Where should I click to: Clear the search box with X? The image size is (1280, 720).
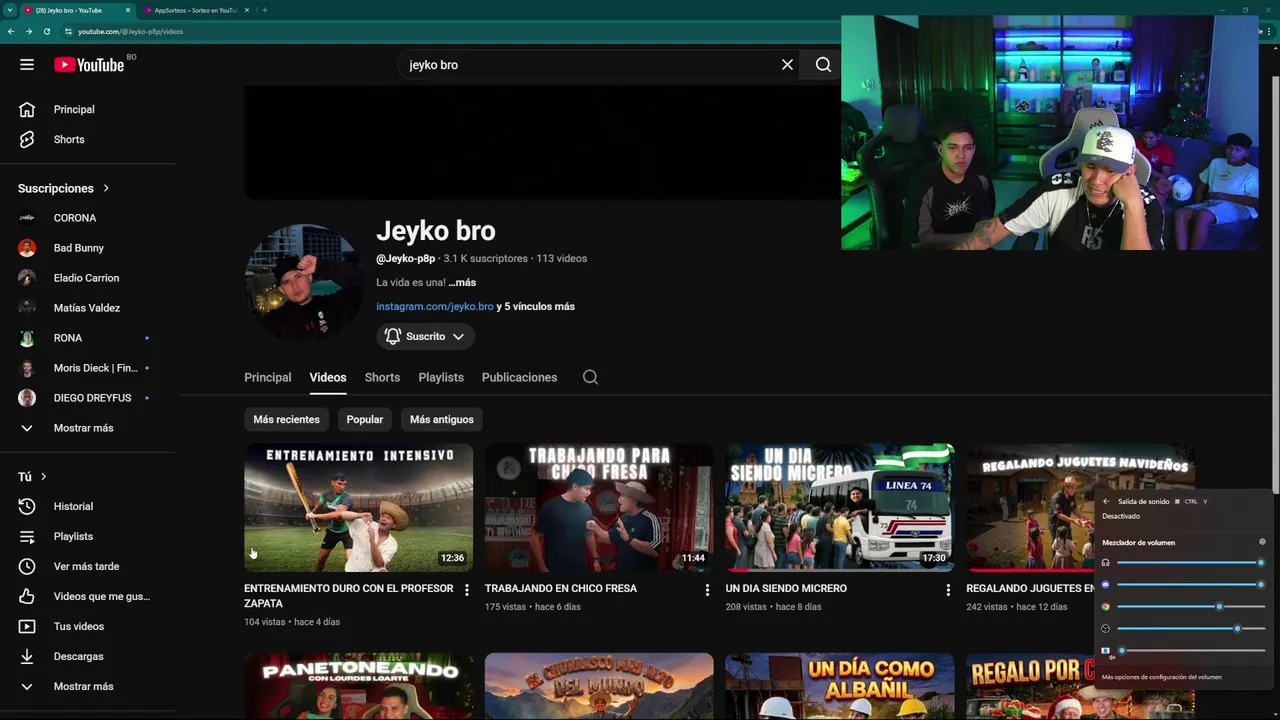point(787,64)
